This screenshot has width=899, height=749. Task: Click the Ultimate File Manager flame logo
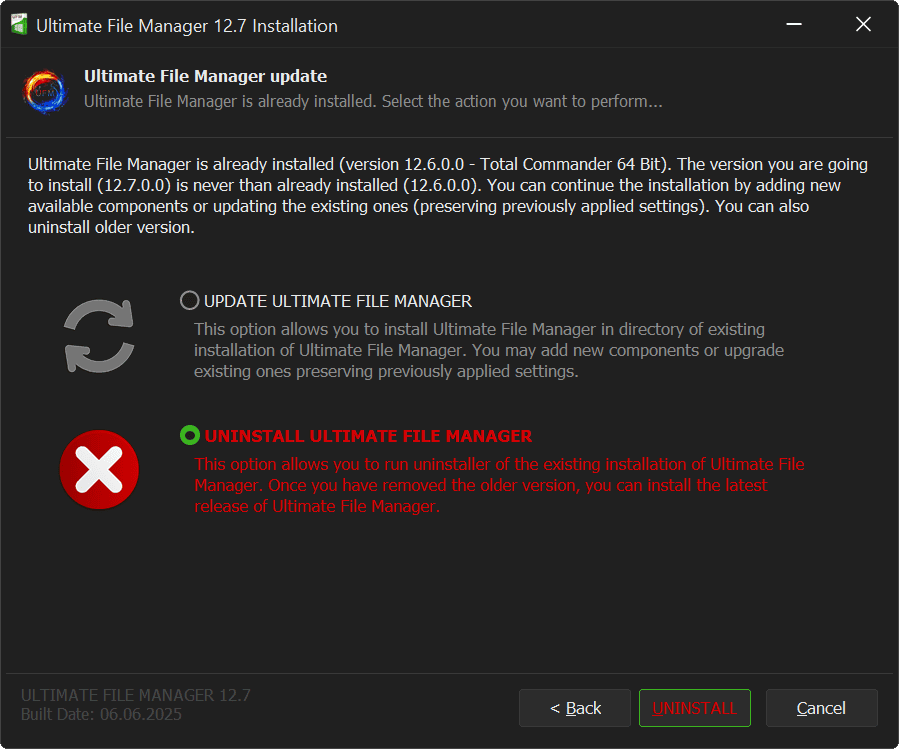click(45, 90)
